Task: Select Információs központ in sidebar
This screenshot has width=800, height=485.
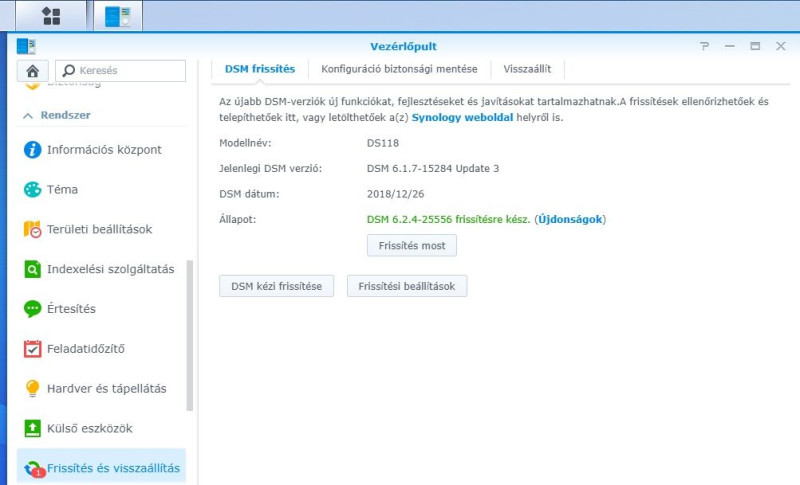Action: point(101,149)
